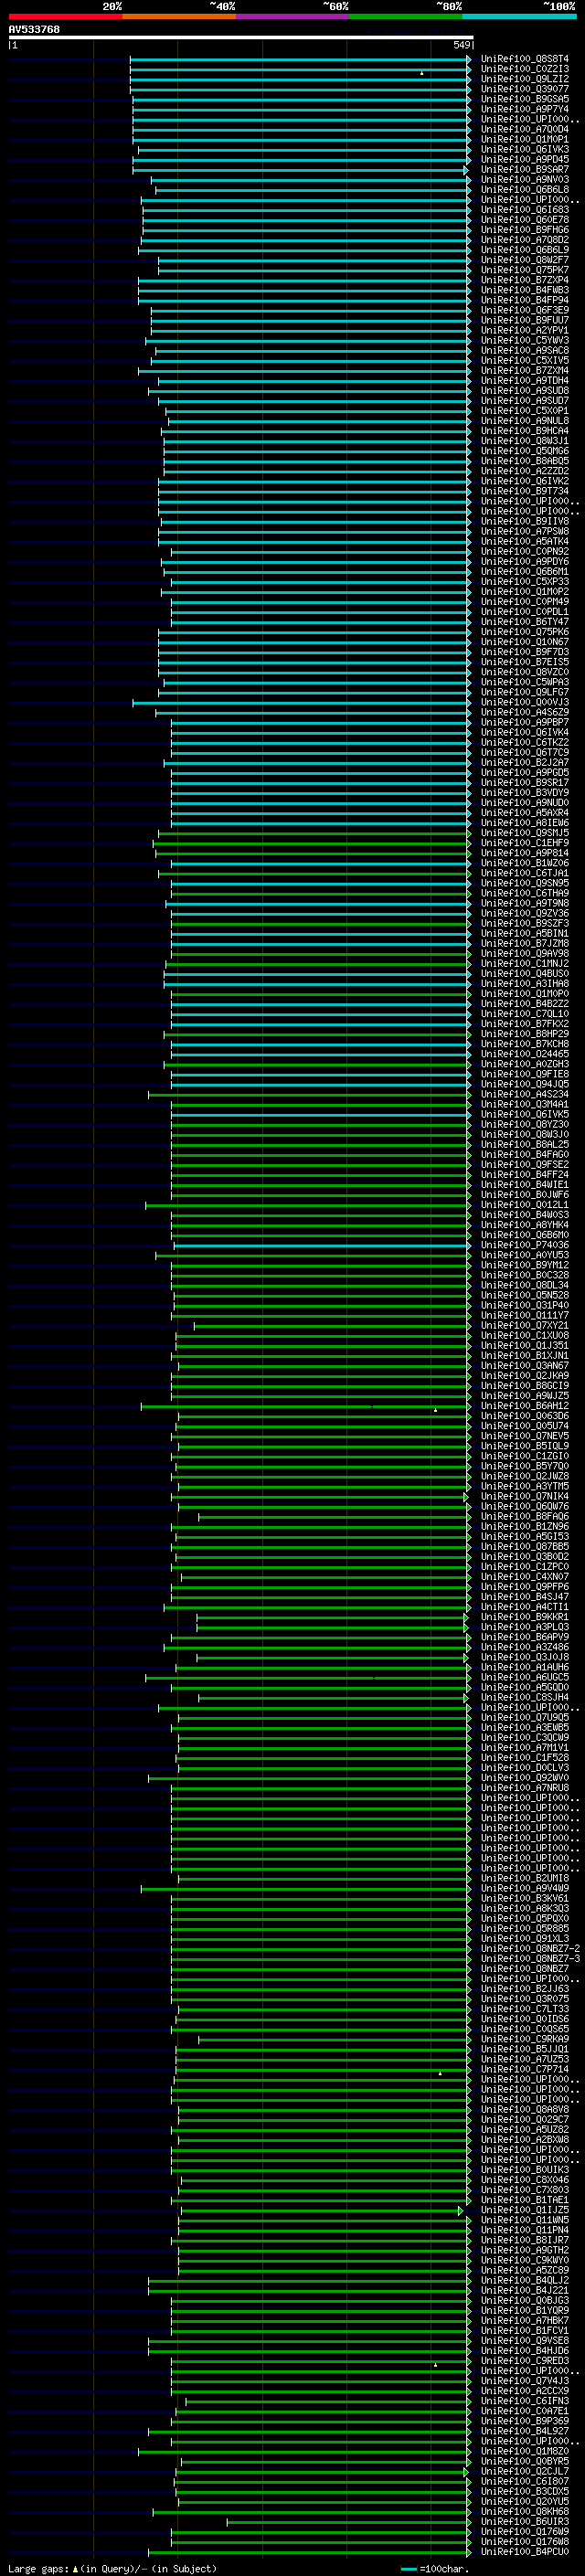Click the UniRef100_B4J221 label
Image resolution: width=585 pixels, height=2576 pixels.
click(524, 2290)
